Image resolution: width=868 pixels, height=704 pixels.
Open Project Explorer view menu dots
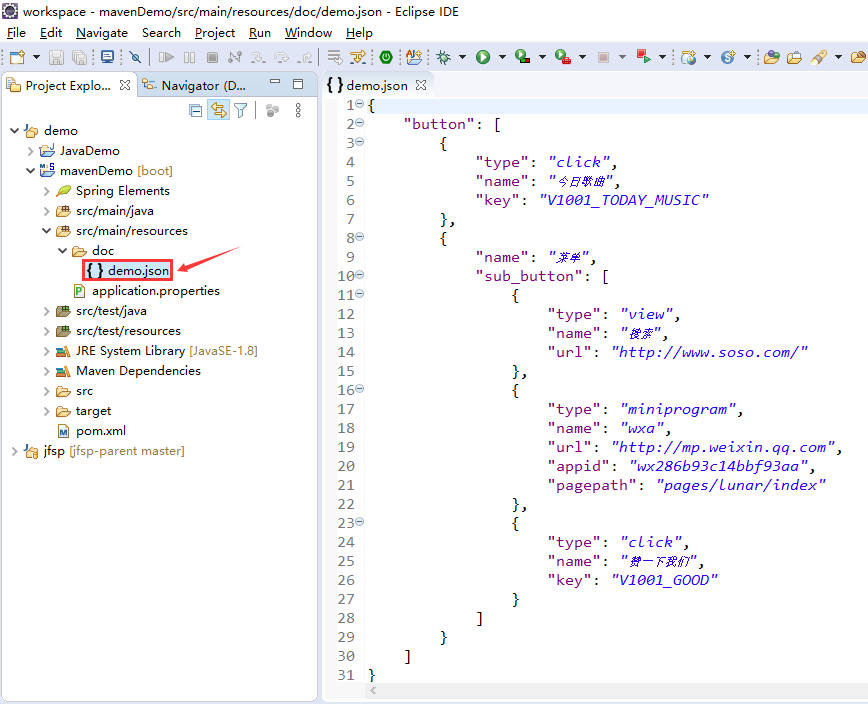pyautogui.click(x=298, y=111)
